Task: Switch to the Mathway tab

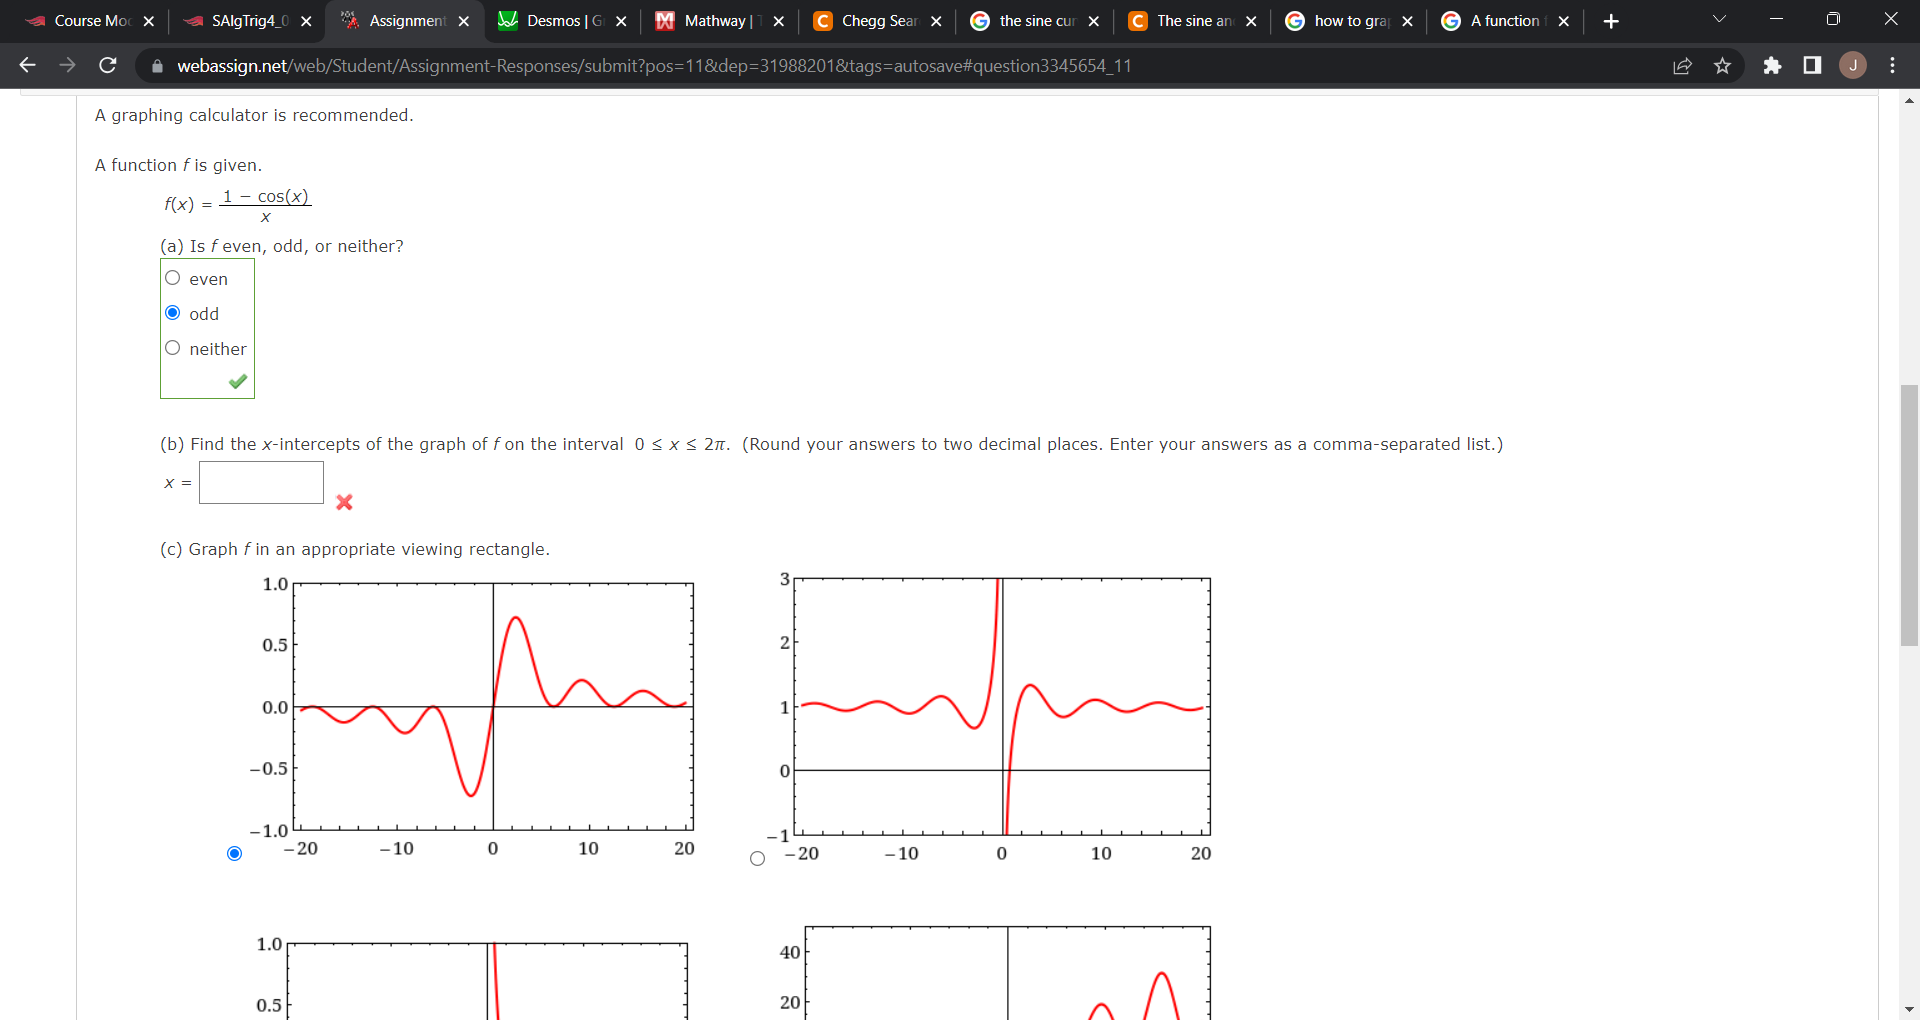Action: point(715,20)
